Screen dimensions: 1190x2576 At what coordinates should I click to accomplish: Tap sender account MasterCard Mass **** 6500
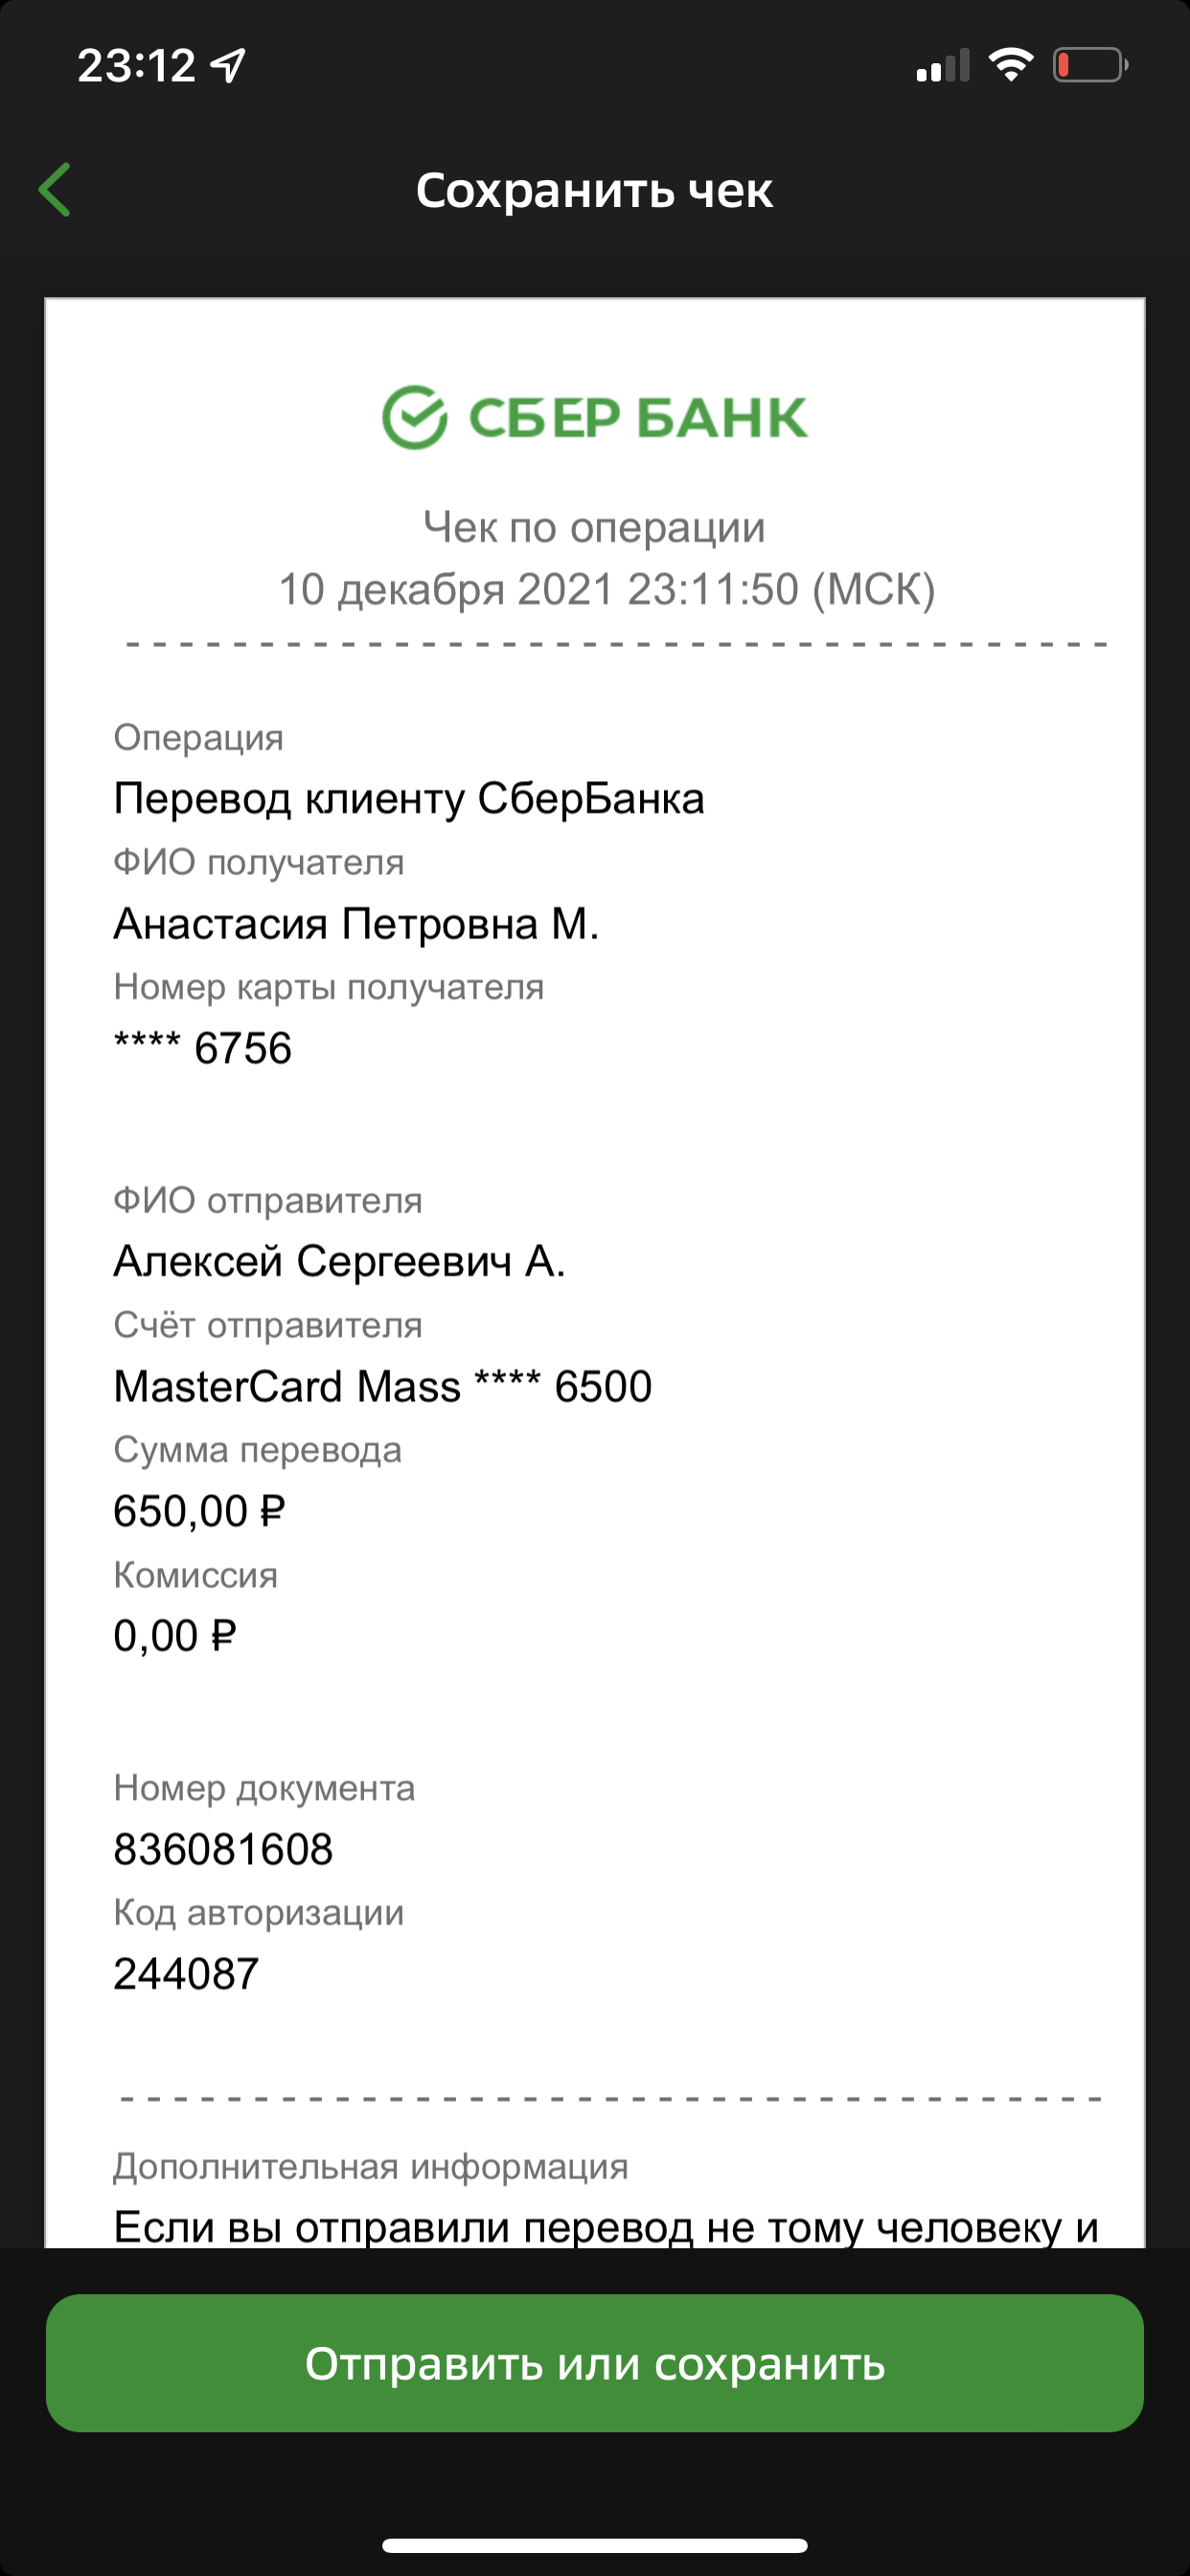tap(383, 1386)
